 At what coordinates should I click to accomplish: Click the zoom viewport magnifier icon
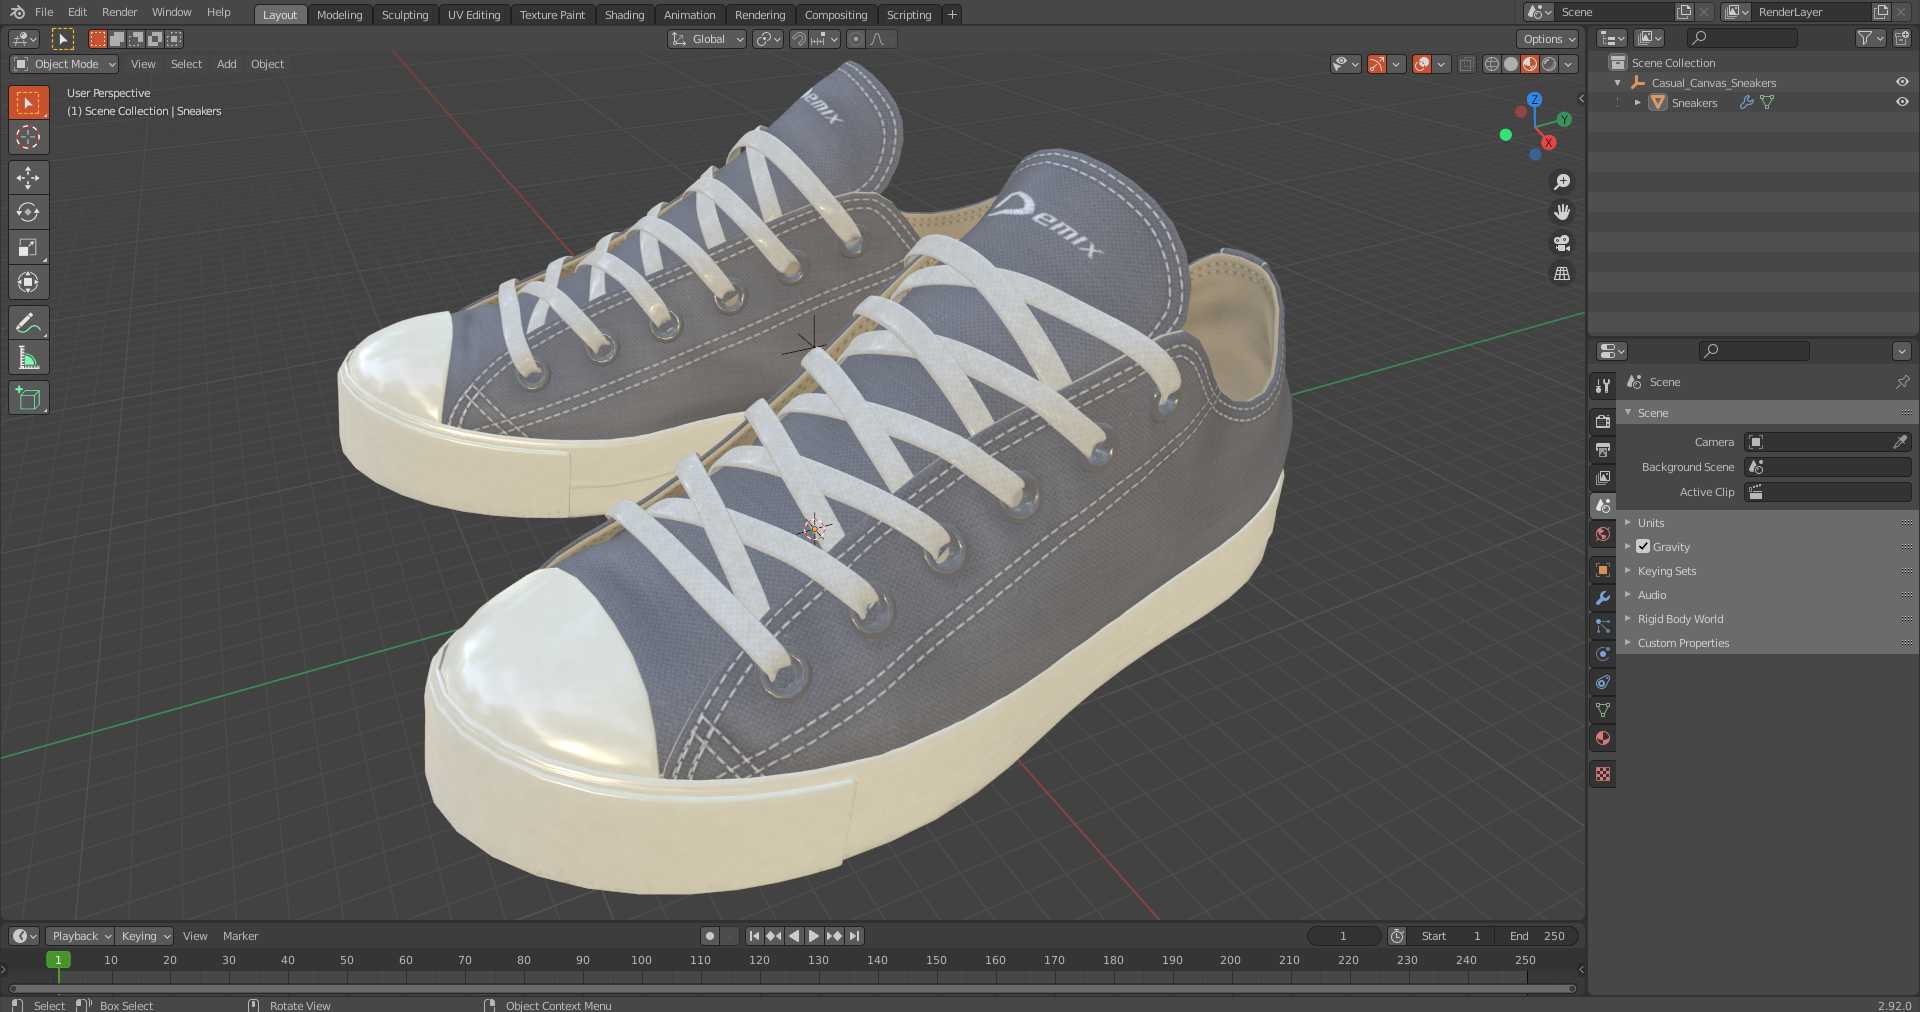(1561, 182)
